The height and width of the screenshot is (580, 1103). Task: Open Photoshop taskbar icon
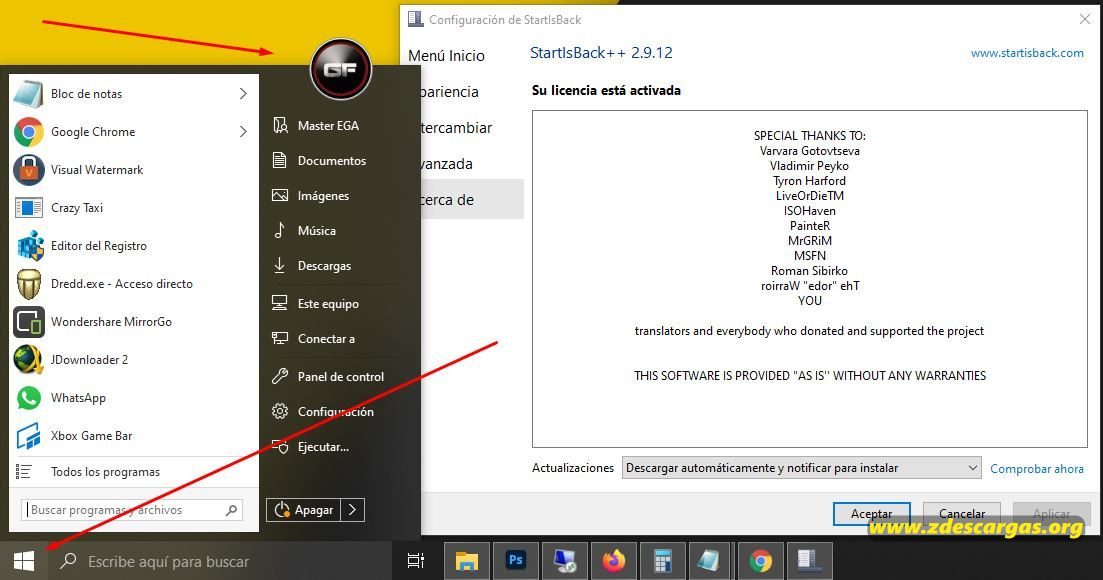pos(516,560)
